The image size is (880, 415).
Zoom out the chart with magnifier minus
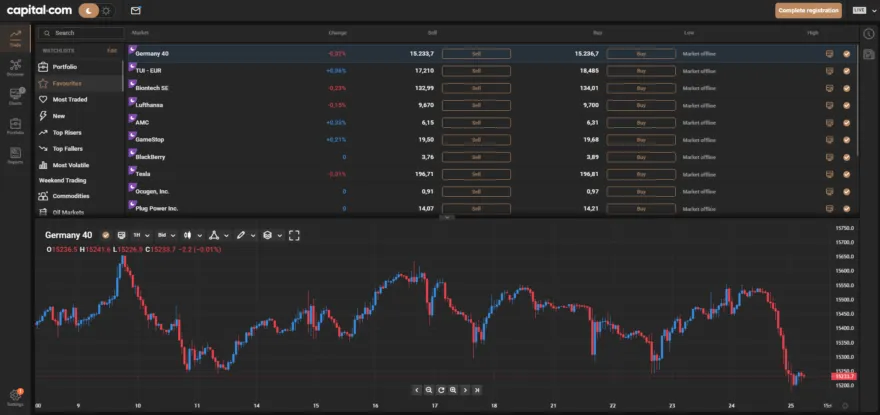(x=429, y=389)
